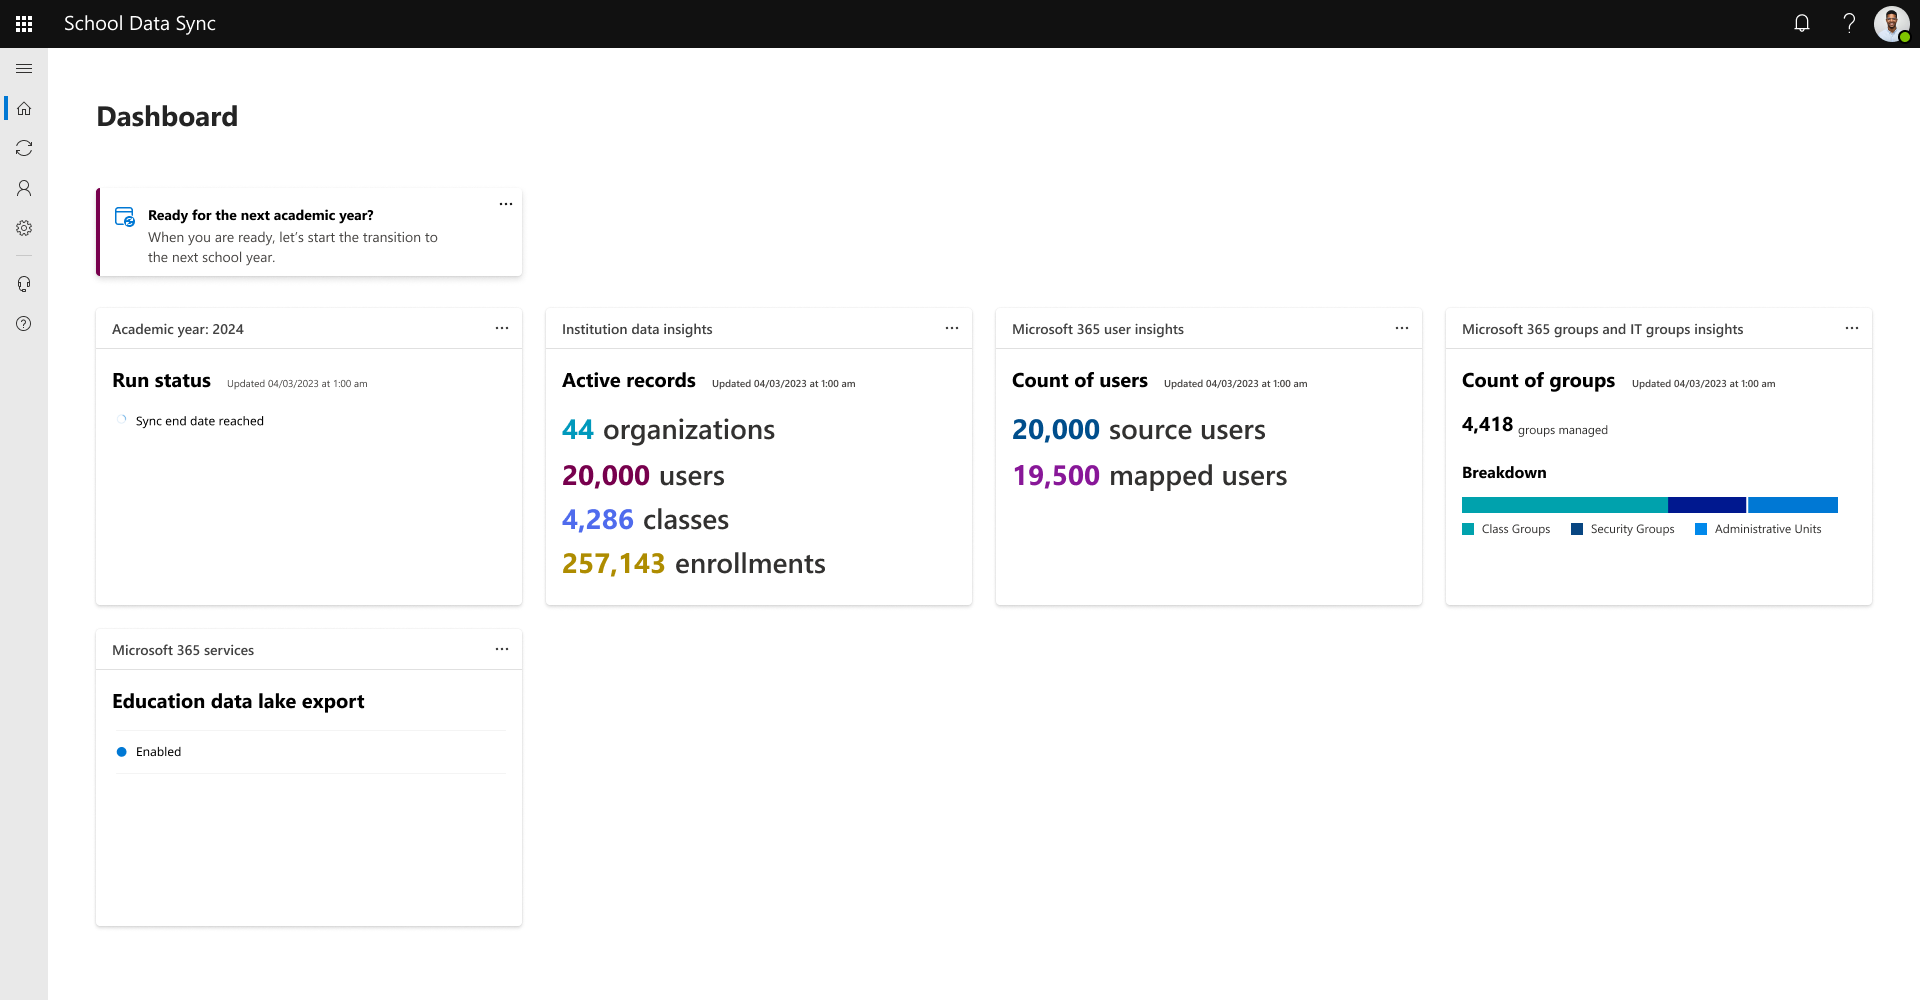Open more options on academic year banner
Viewport: 1920px width, 1000px height.
506,204
